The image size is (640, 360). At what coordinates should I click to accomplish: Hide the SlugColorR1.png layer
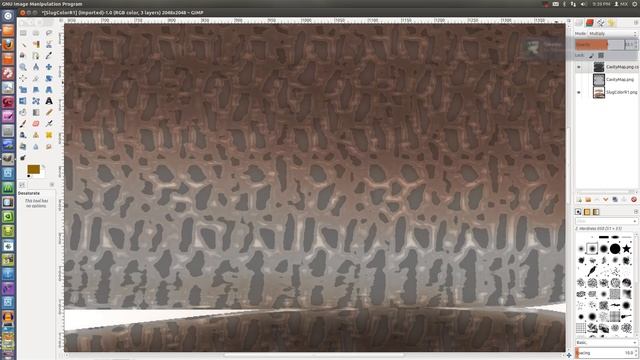[578, 92]
